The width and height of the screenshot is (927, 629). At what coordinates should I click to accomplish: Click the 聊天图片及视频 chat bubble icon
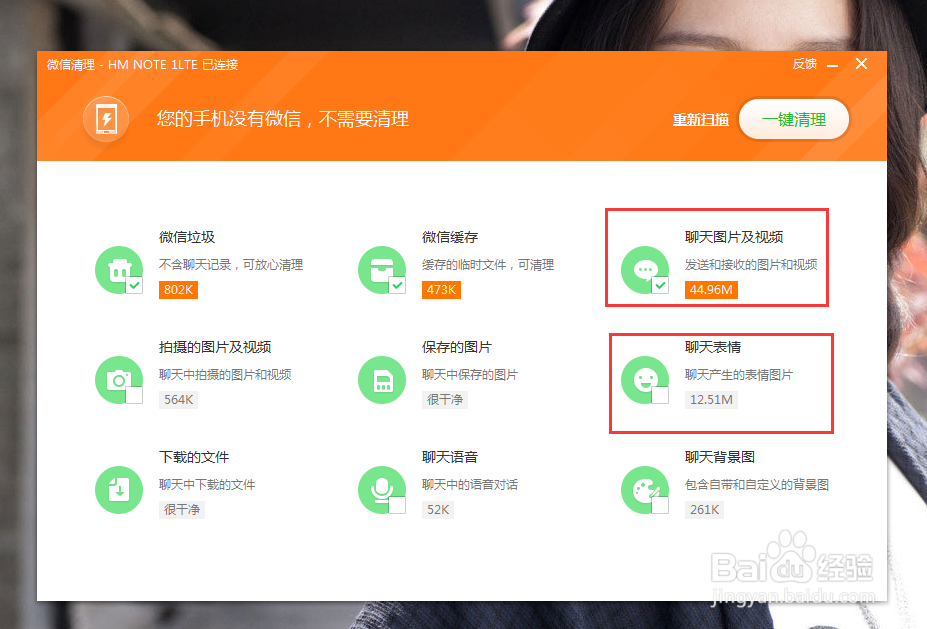click(x=645, y=270)
